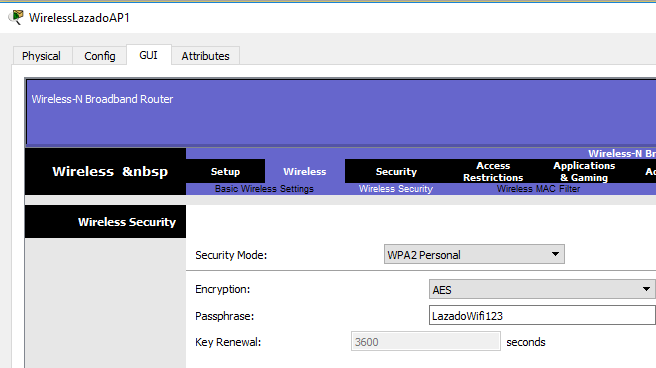
Task: Click the Key Renewal label
Action: pyautogui.click(x=228, y=342)
